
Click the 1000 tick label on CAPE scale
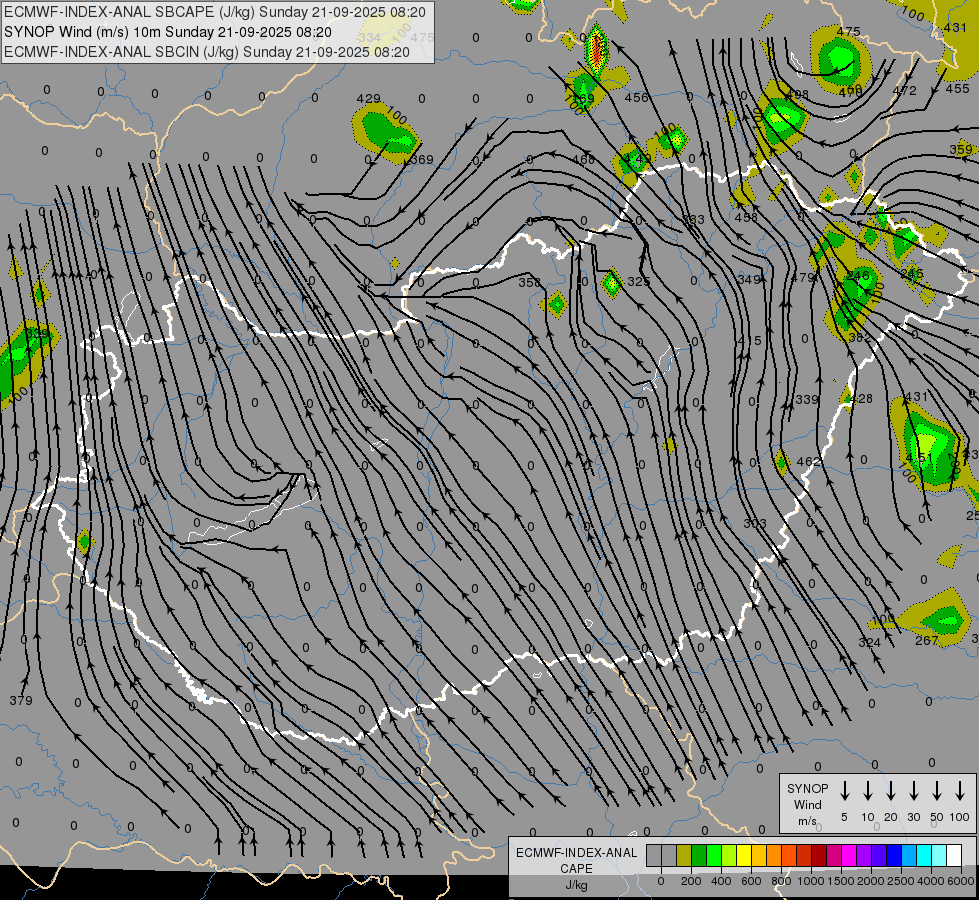(810, 881)
